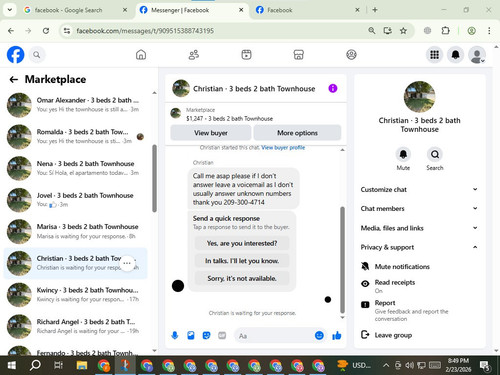Open the Marketplace storefront icon
The width and height of the screenshot is (500, 375).
tap(299, 55)
